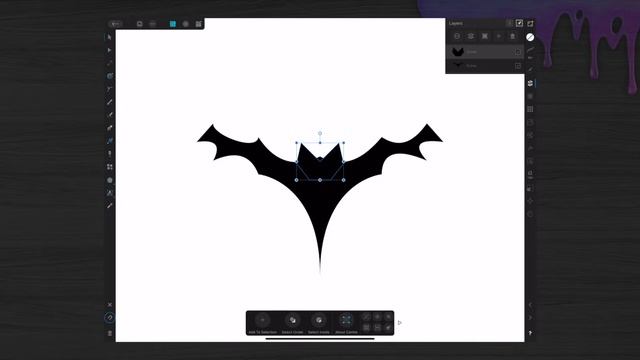
Task: Tap Redo arrow at bottom right
Action: (x=530, y=318)
